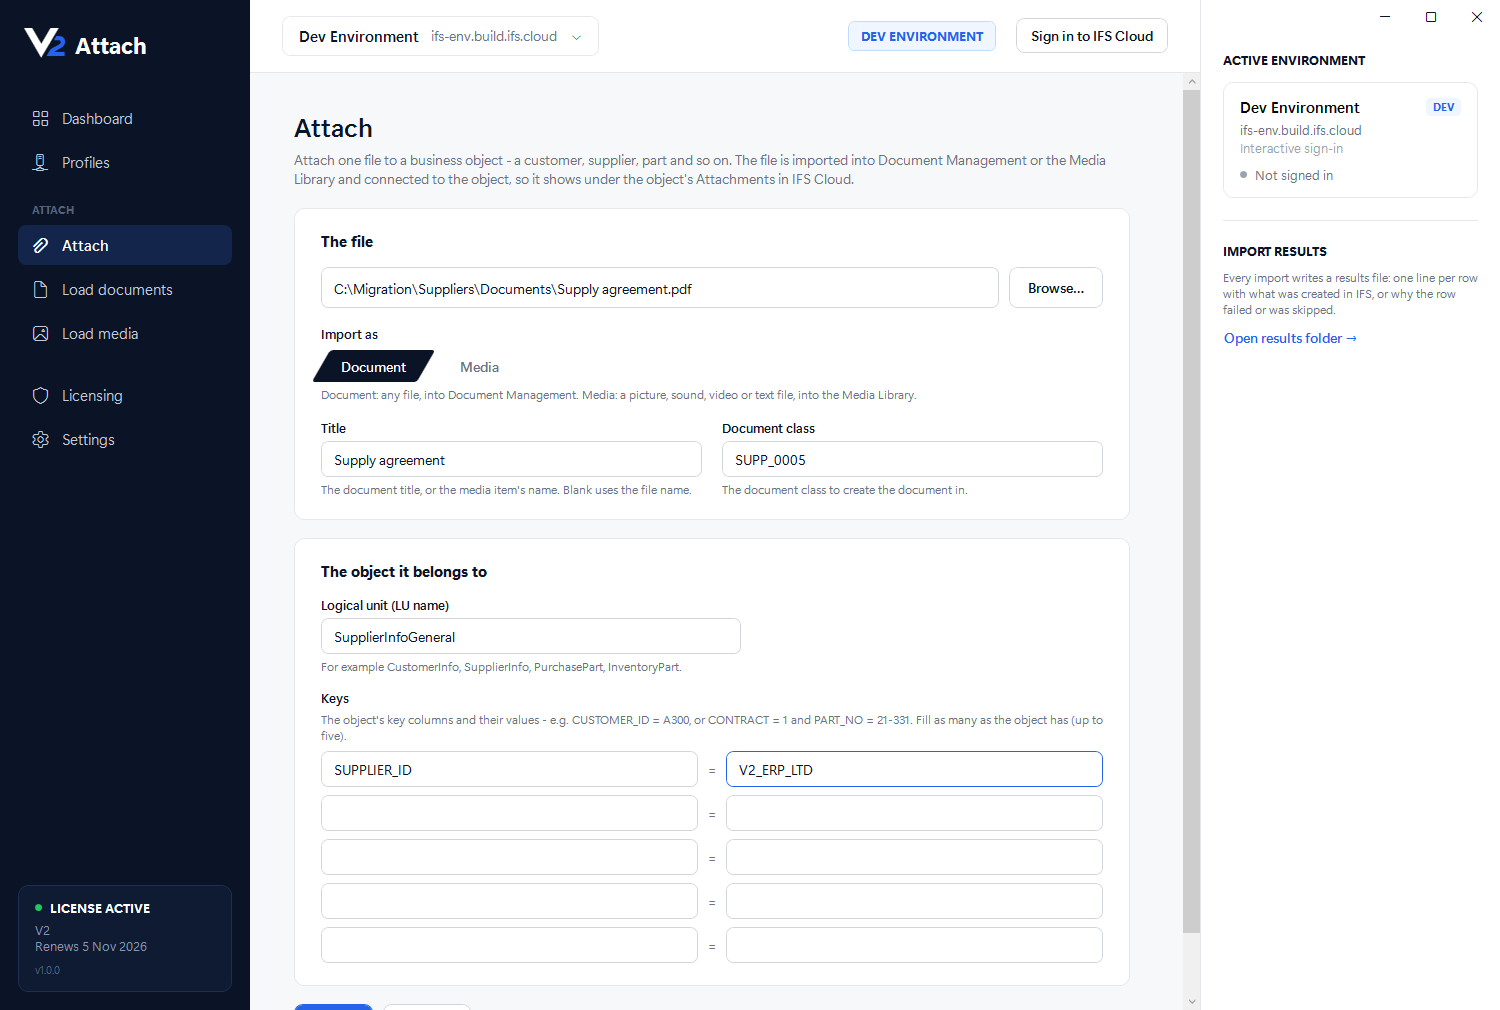The width and height of the screenshot is (1500, 1010).
Task: Click the file path input field
Action: [x=660, y=288]
